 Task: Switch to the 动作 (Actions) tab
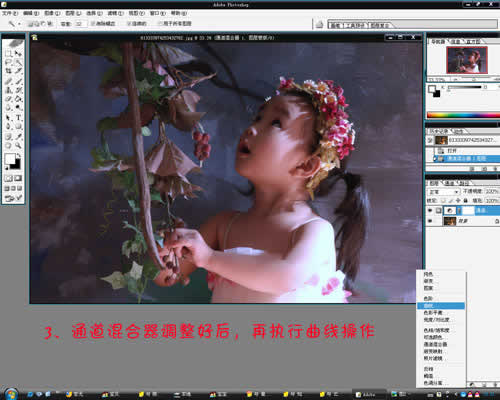[459, 131]
